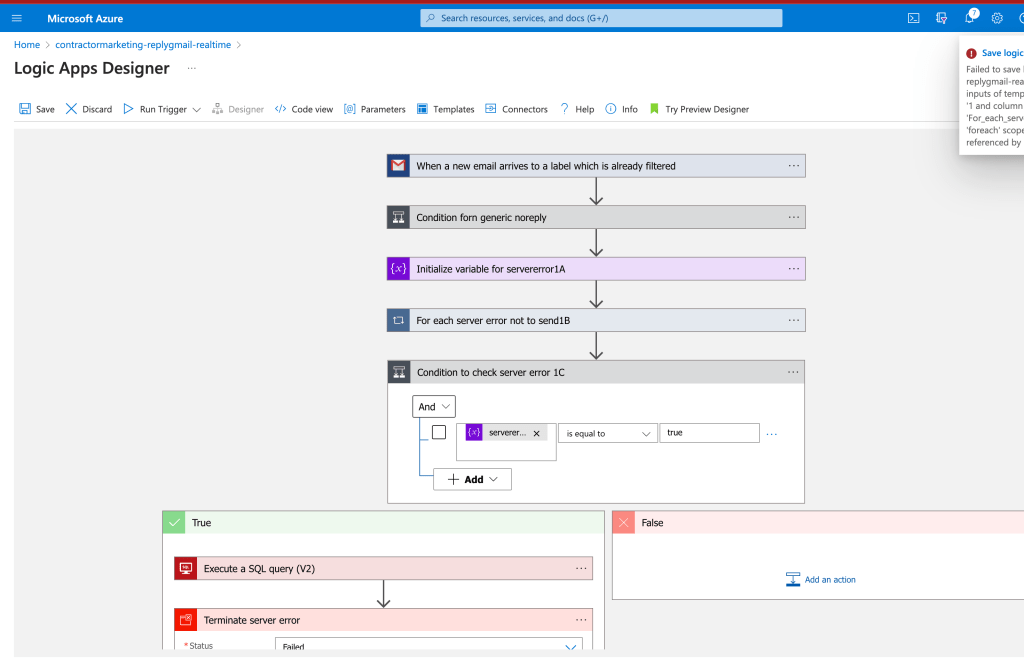The width and height of the screenshot is (1024, 671).
Task: Open Connectors from the toolbar
Action: [x=517, y=109]
